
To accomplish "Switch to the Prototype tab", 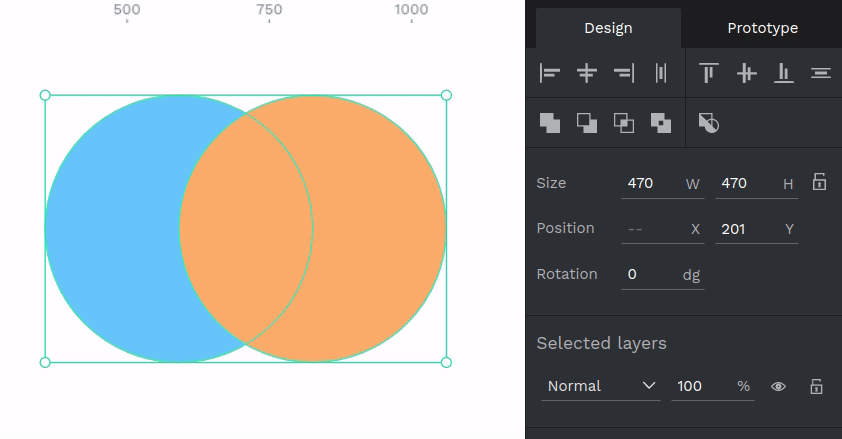I will (762, 28).
